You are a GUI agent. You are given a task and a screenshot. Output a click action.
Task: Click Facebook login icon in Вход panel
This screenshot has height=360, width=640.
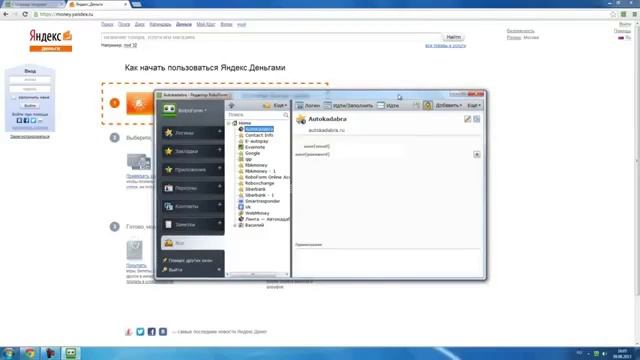pyautogui.click(x=26, y=120)
